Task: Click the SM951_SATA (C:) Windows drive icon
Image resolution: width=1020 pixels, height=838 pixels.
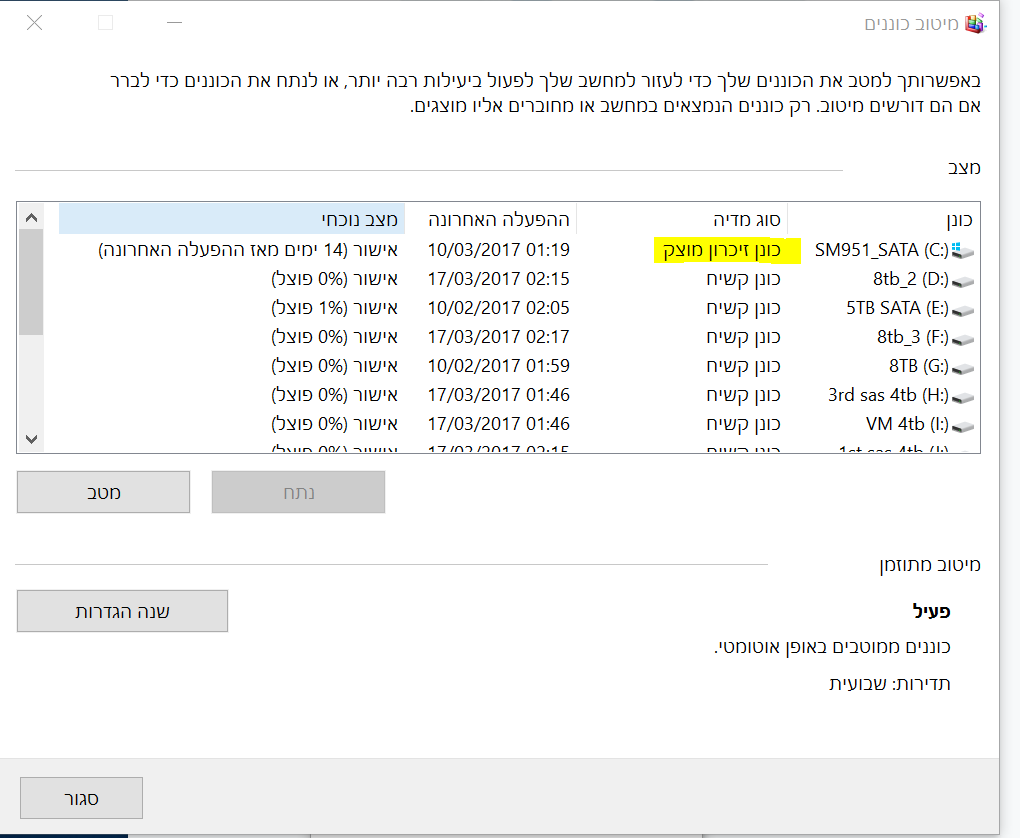Action: click(963, 250)
